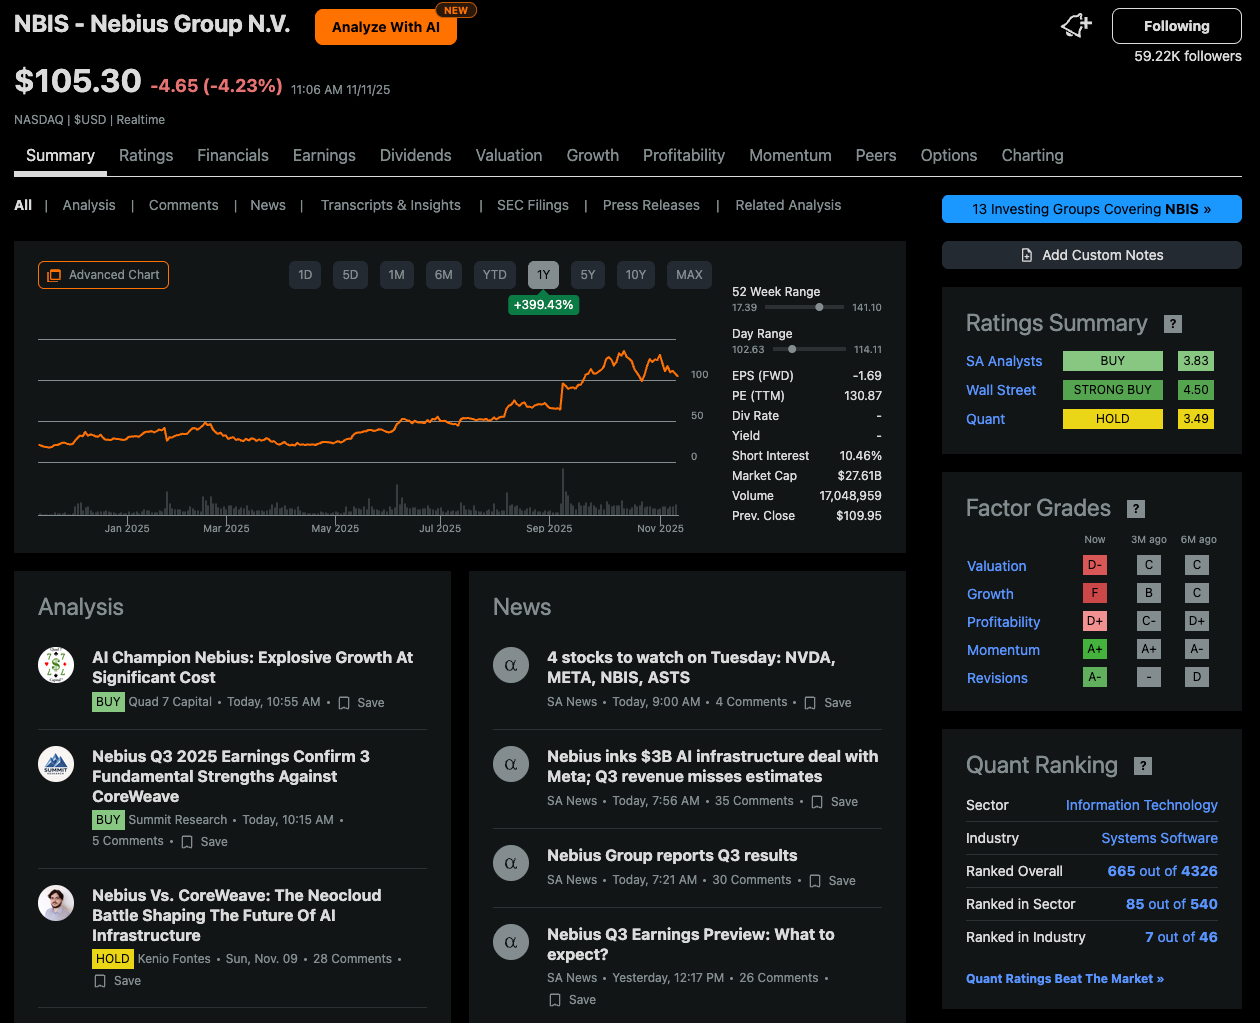This screenshot has width=1260, height=1023.
Task: Click the price chart line area
Action: coord(358,400)
